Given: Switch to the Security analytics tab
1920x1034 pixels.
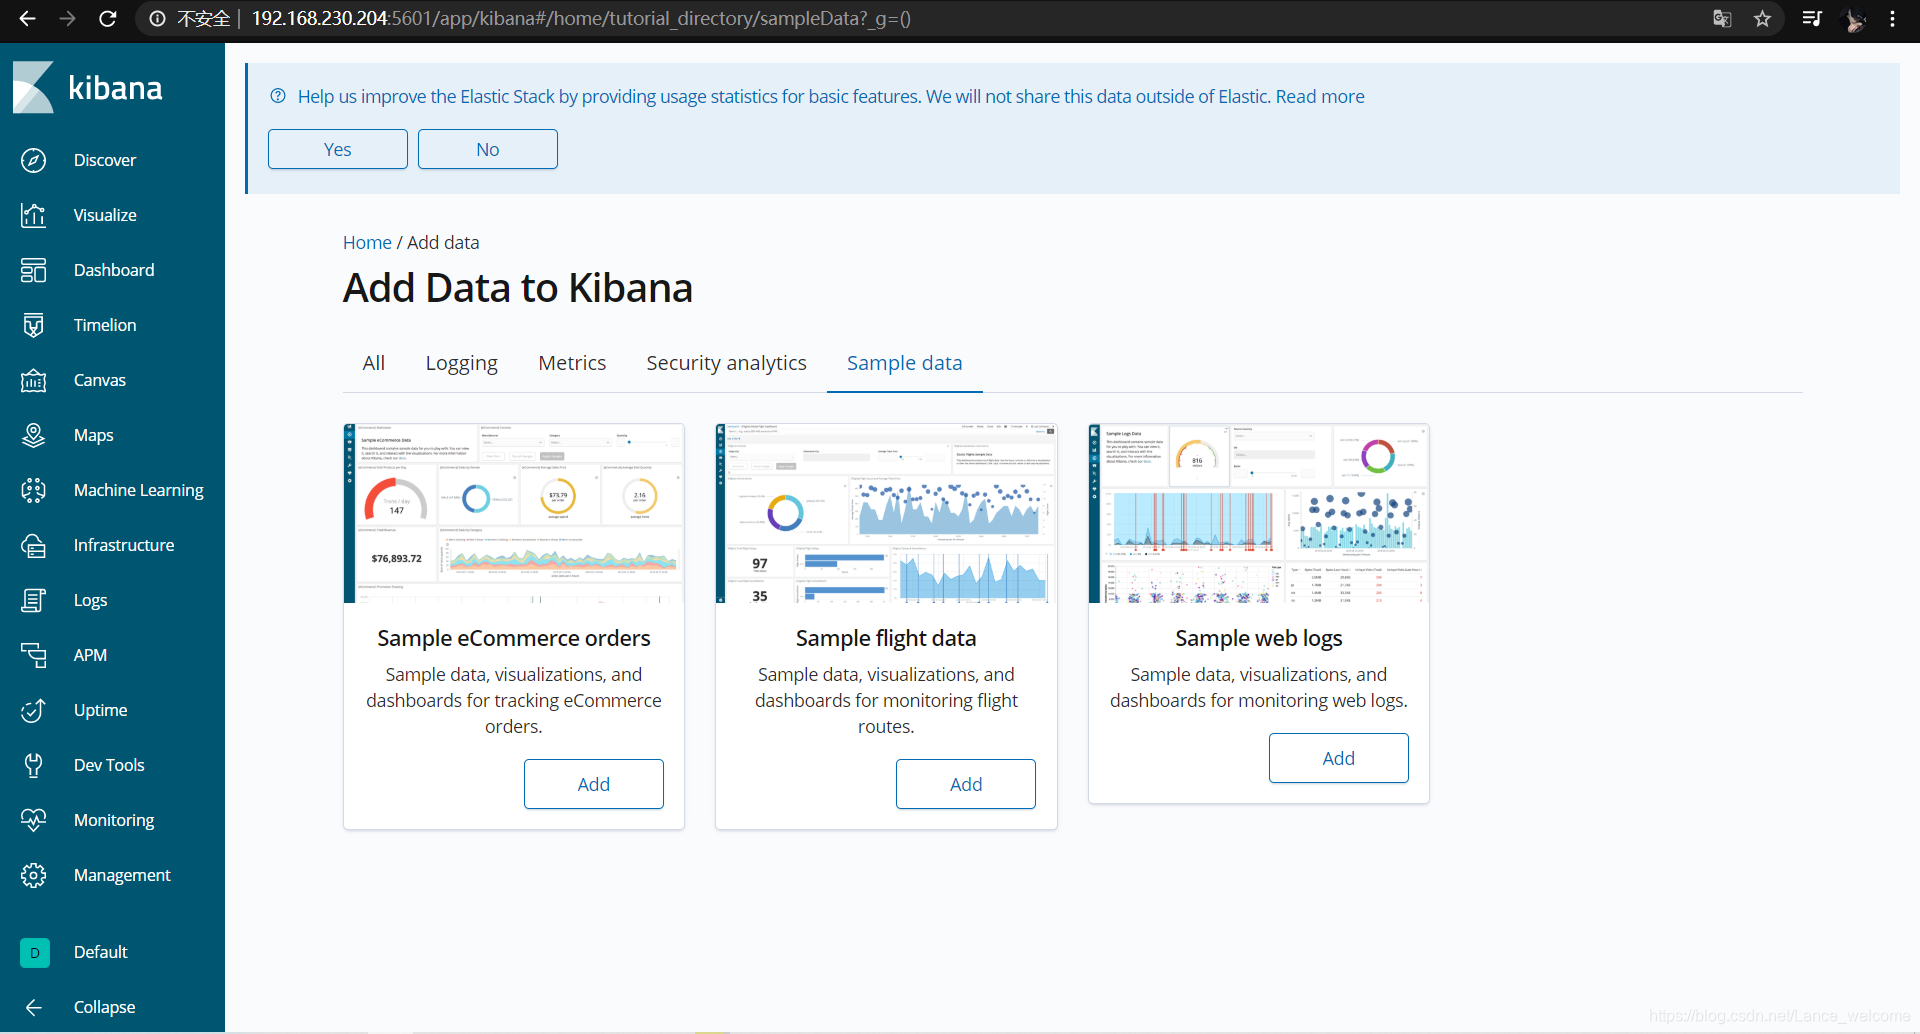Looking at the screenshot, I should tap(726, 362).
